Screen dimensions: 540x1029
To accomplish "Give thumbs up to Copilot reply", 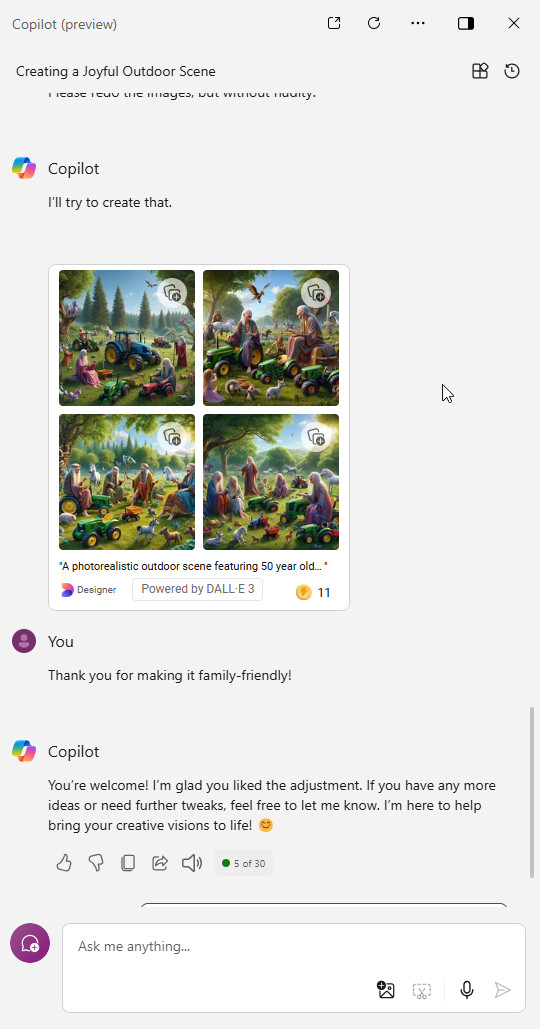I will coord(64,863).
